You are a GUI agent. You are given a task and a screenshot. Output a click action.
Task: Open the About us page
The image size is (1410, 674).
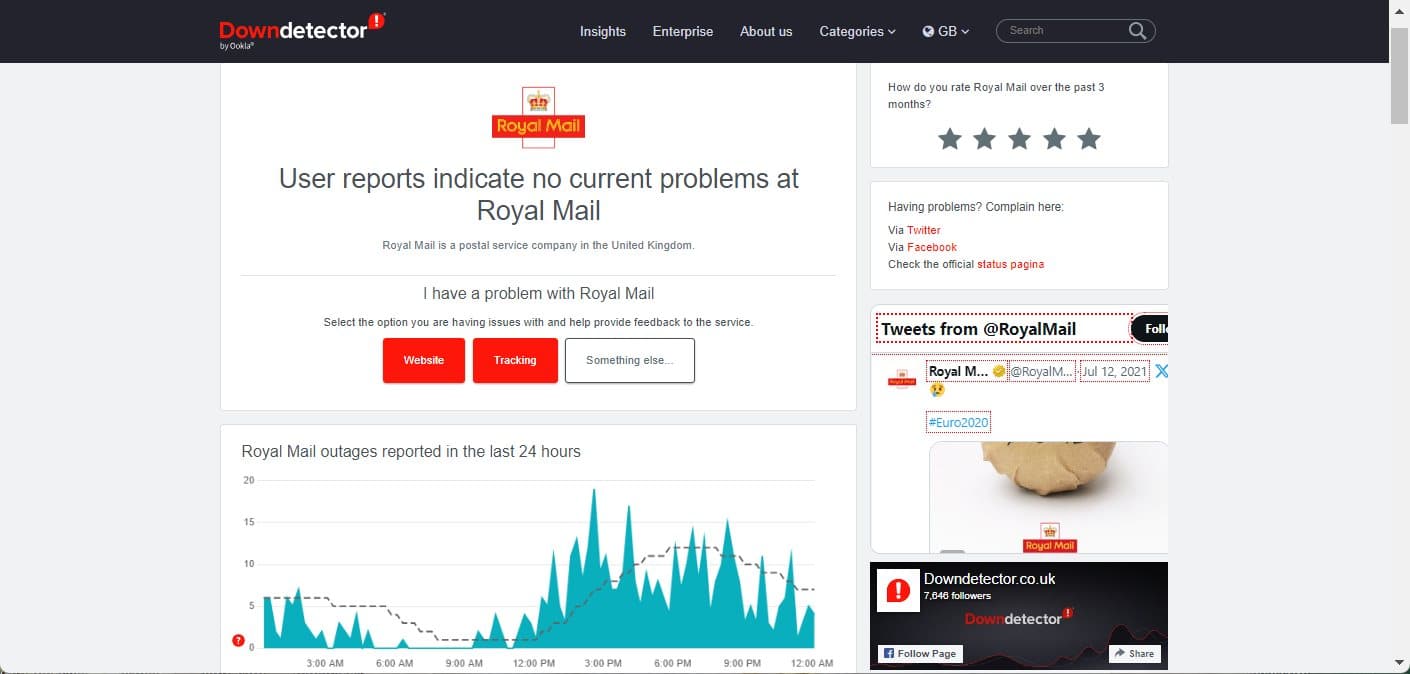765,31
